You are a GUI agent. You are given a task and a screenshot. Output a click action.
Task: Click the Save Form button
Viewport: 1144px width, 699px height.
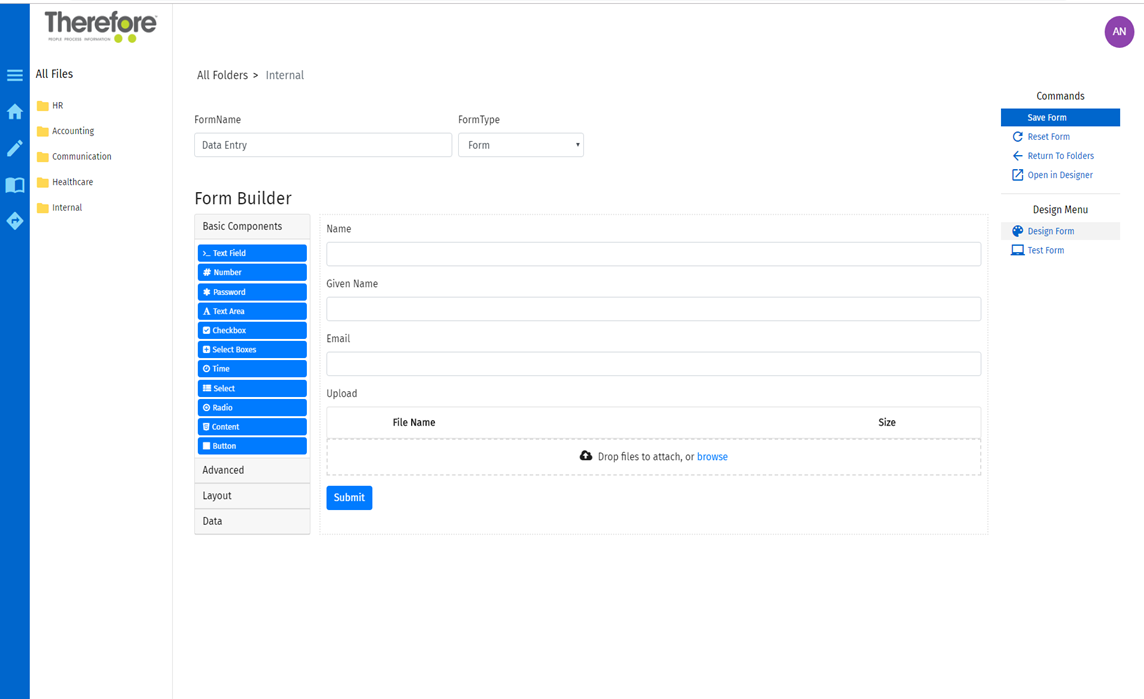click(x=1060, y=117)
